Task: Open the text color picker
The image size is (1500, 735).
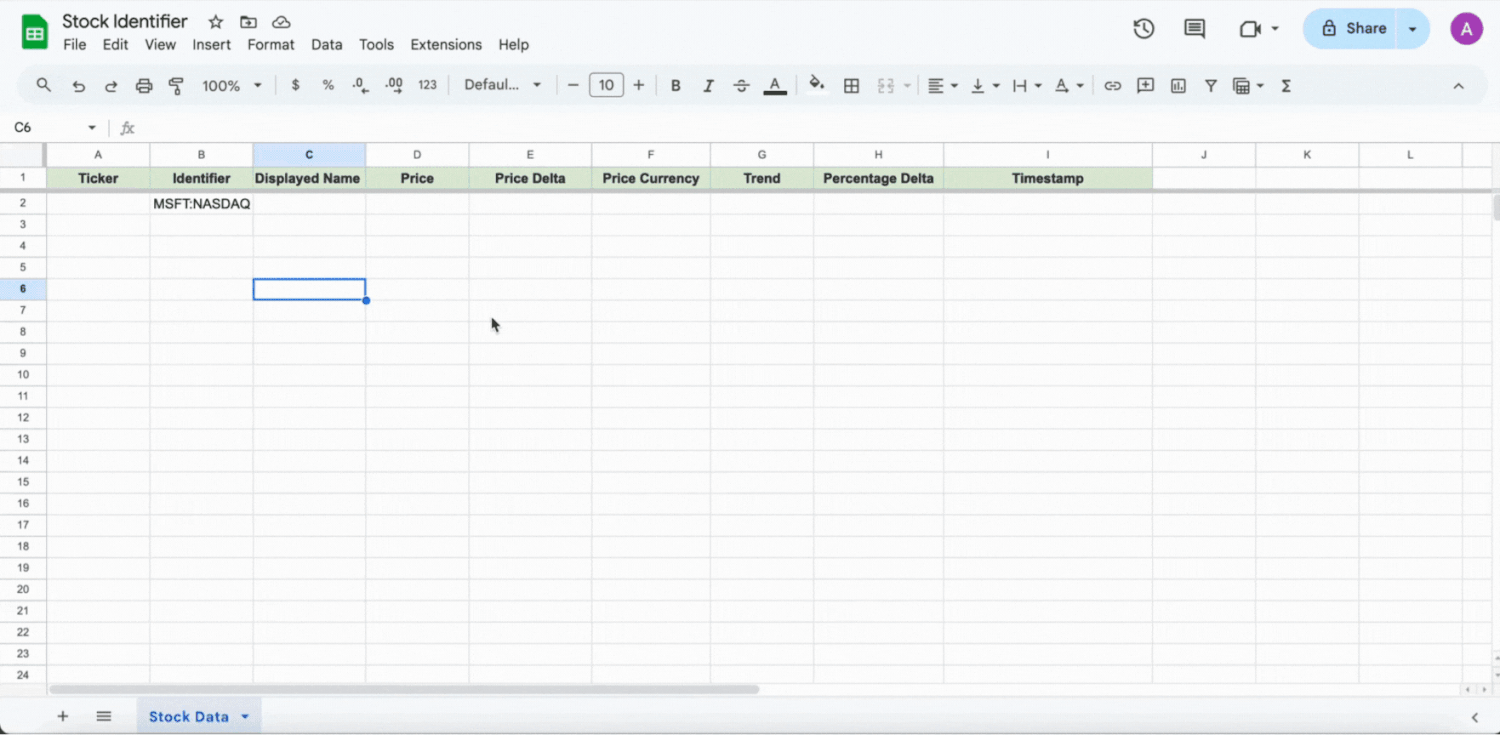Action: tap(774, 86)
